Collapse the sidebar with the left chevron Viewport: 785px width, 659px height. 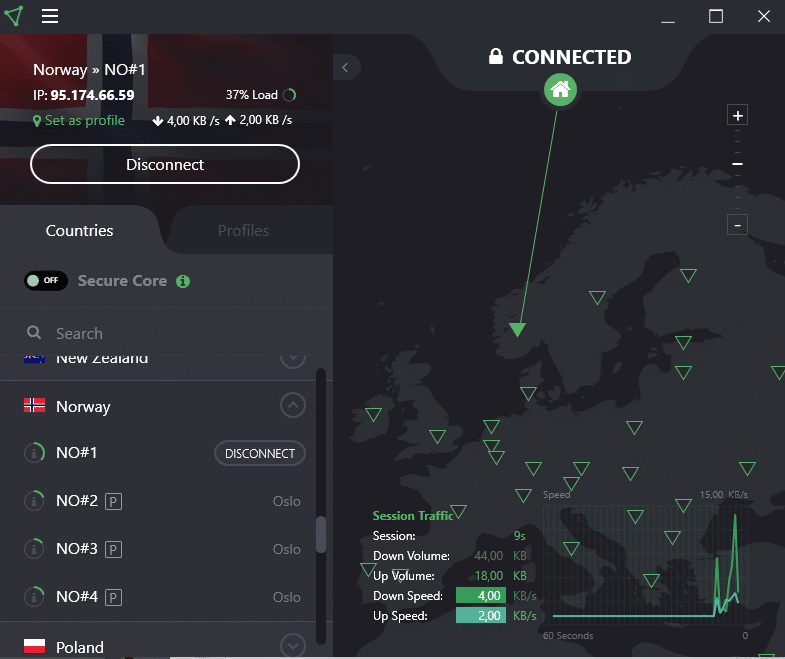click(345, 68)
